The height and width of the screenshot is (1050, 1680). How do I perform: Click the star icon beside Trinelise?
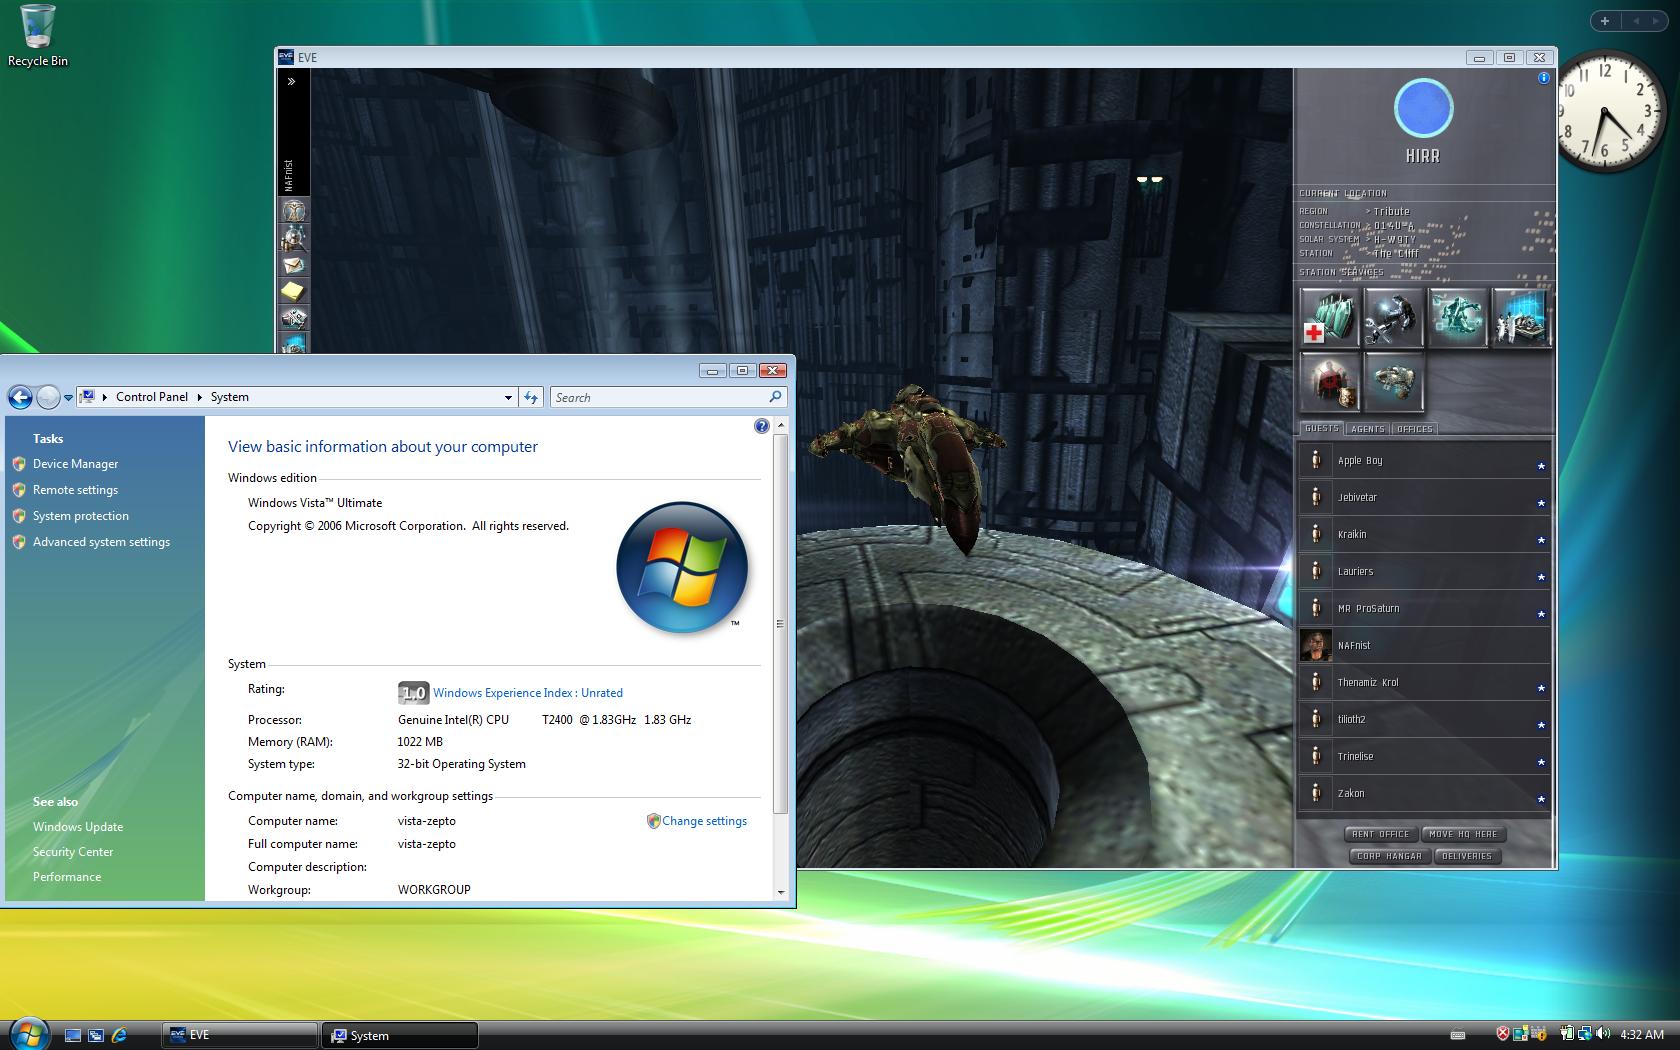point(1541,762)
